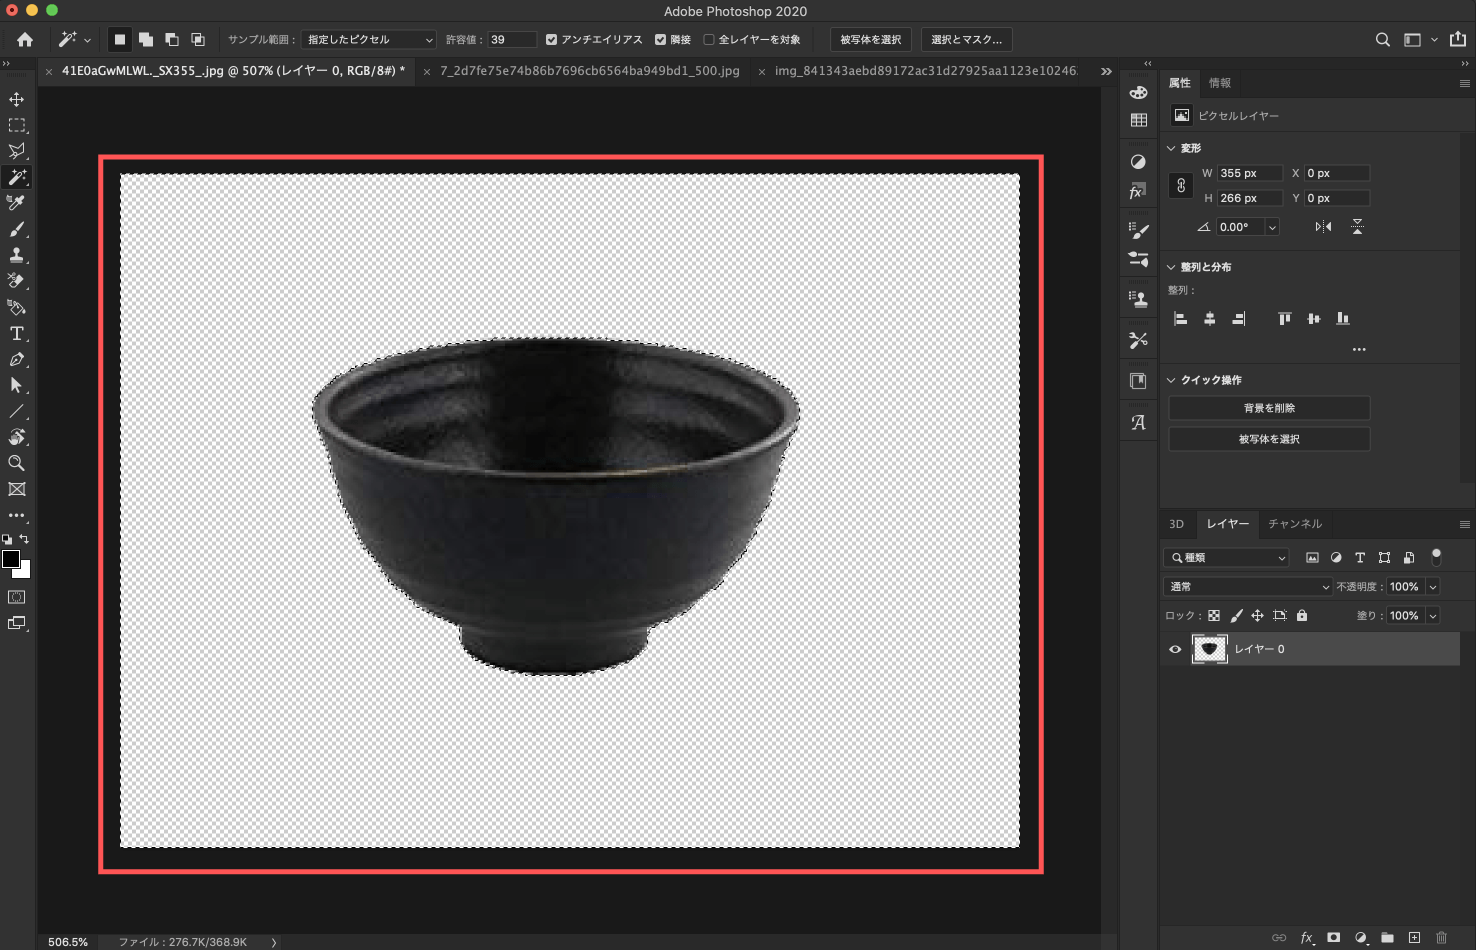Screen dimensions: 1476x950
Task: Toggle width-height link constraint button
Action: click(x=1181, y=186)
